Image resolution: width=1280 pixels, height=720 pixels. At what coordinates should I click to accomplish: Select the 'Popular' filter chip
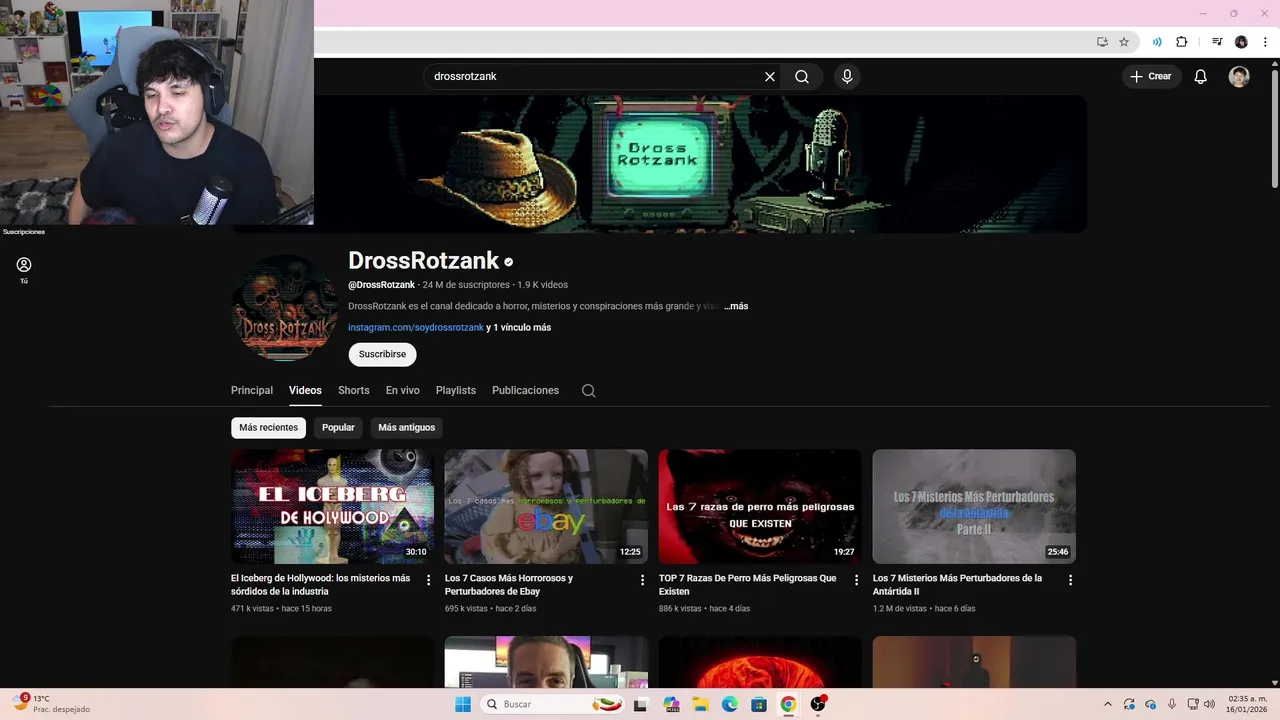point(338,427)
